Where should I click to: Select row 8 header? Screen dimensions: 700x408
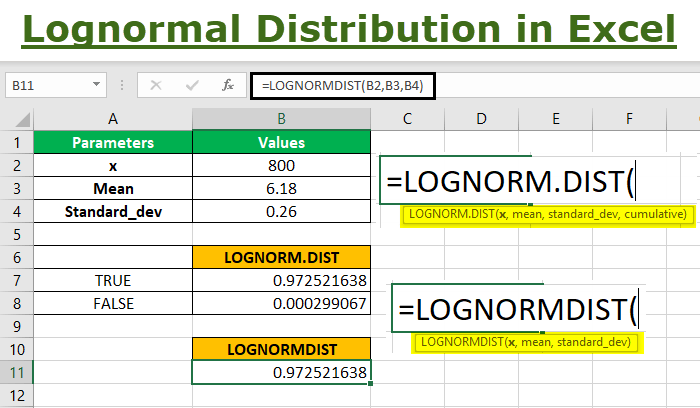[x=17, y=304]
